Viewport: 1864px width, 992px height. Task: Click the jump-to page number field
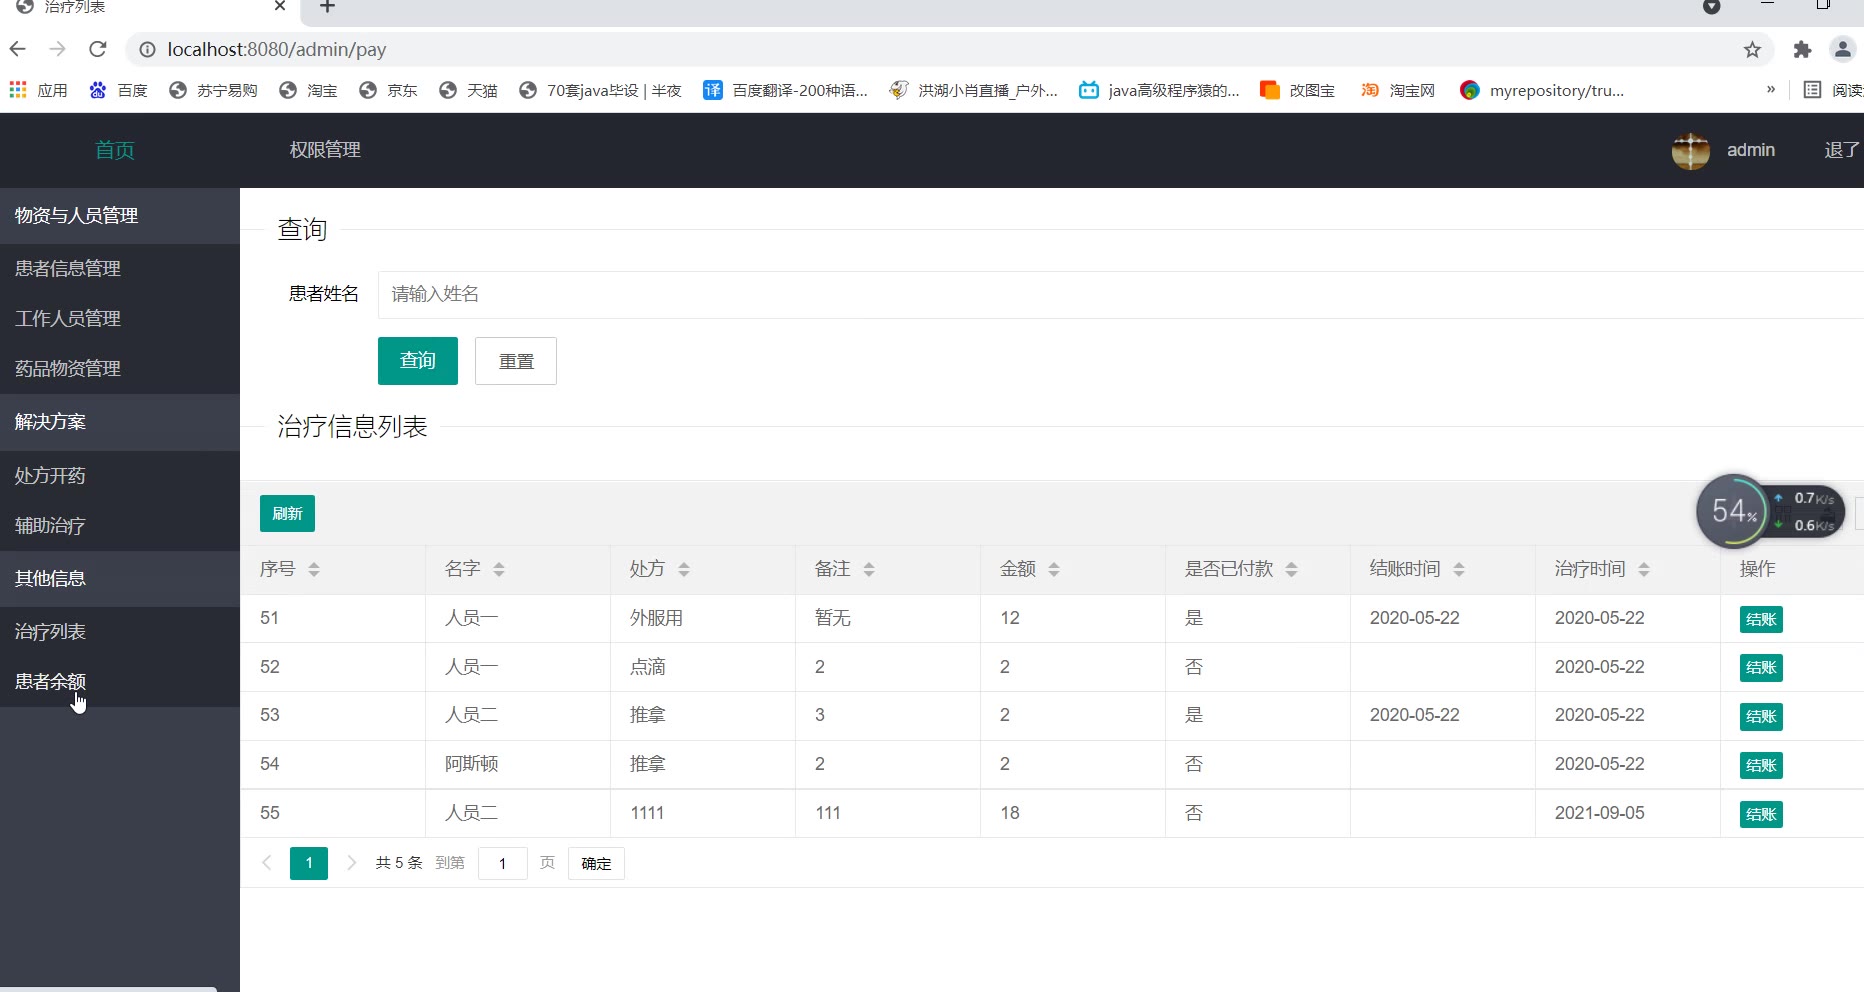(x=502, y=863)
